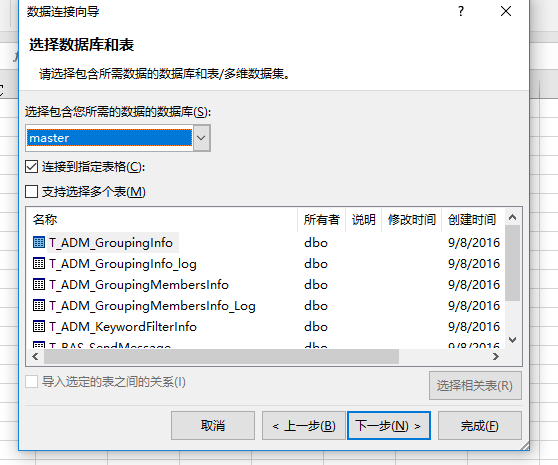Uncheck the 连接到指定表格 checkbox
The height and width of the screenshot is (465, 558).
(x=32, y=167)
